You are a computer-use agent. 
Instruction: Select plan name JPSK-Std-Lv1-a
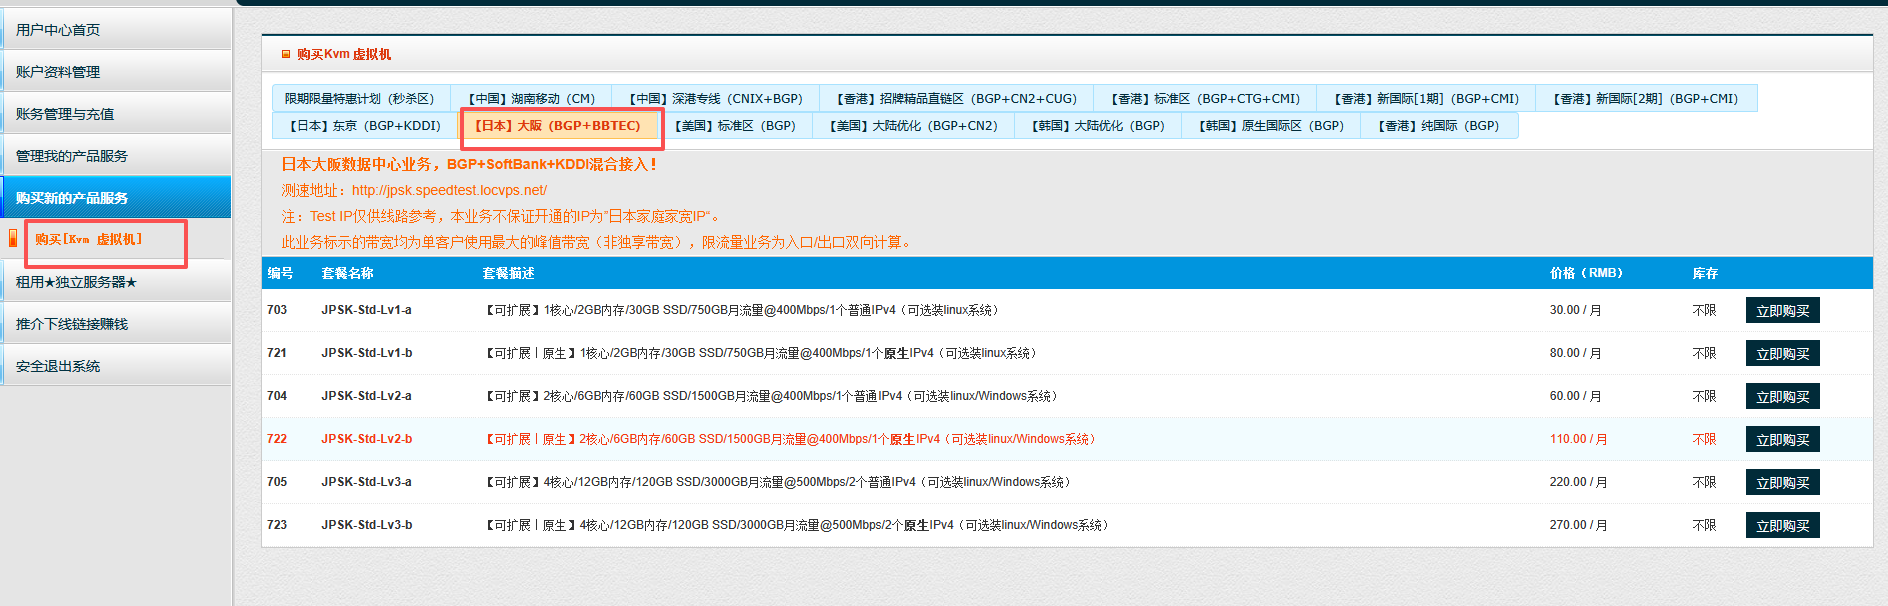[x=366, y=310]
